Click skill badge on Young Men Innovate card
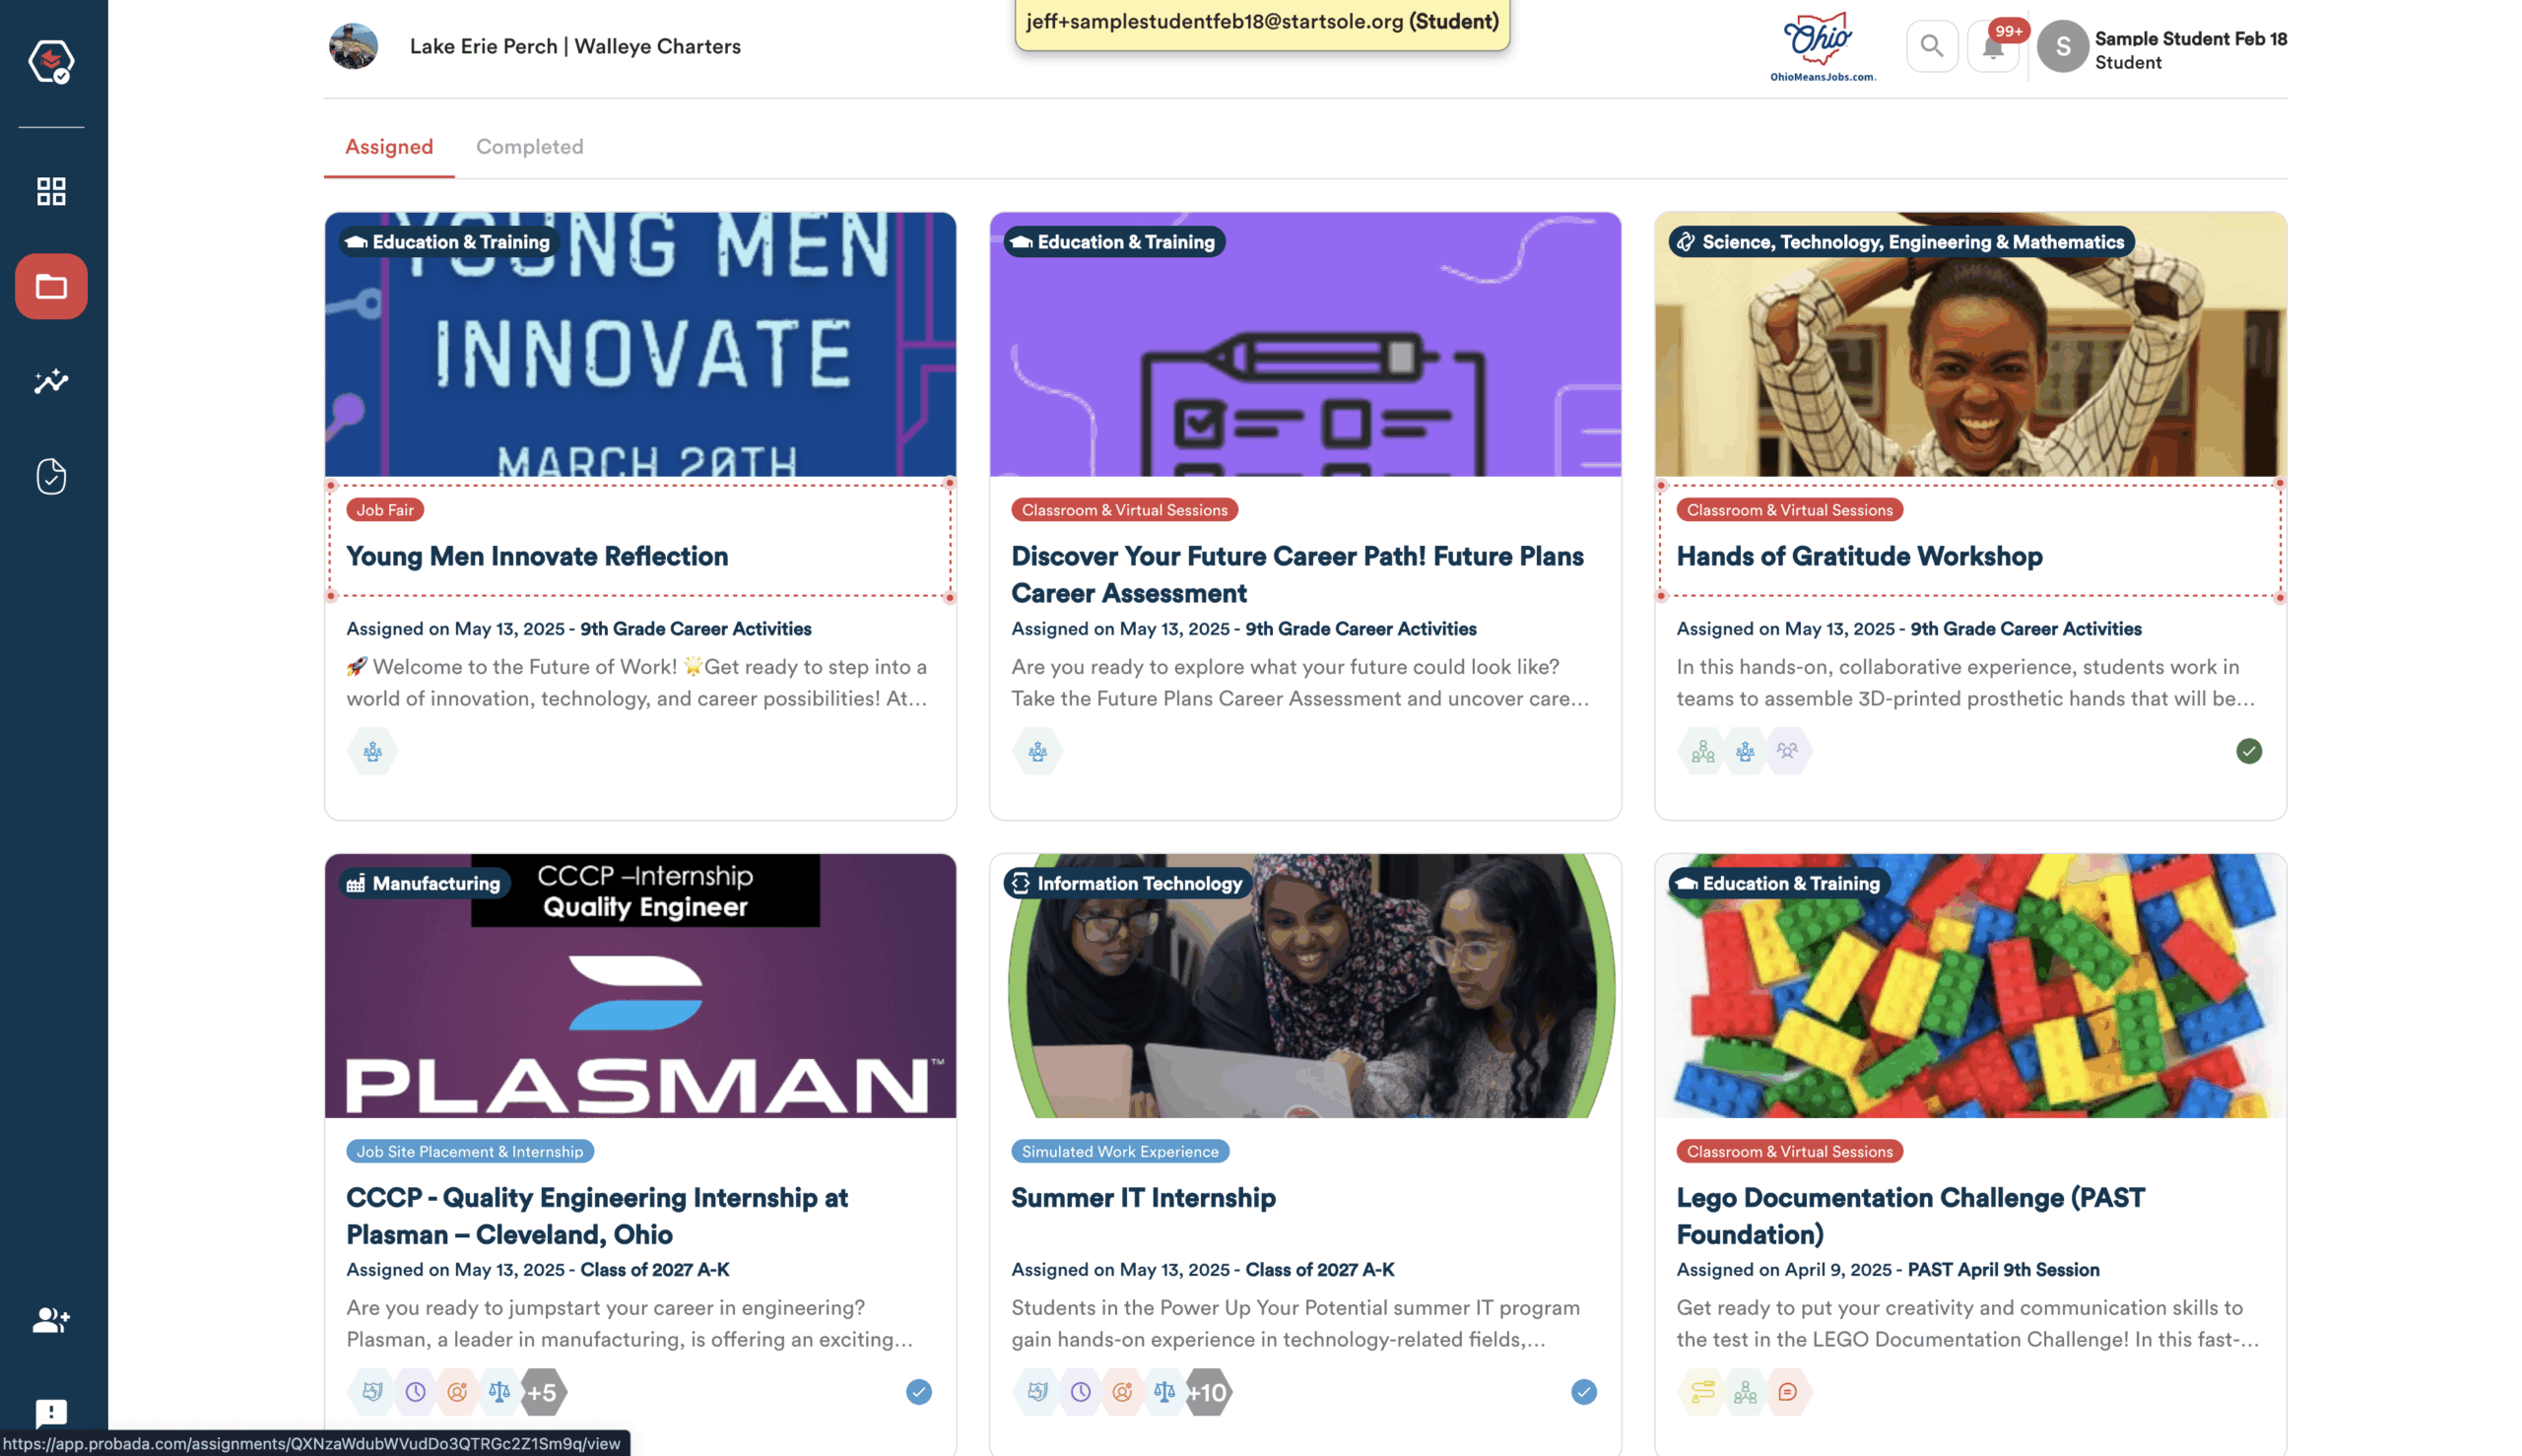Image resolution: width=2522 pixels, height=1456 pixels. pos(372,751)
